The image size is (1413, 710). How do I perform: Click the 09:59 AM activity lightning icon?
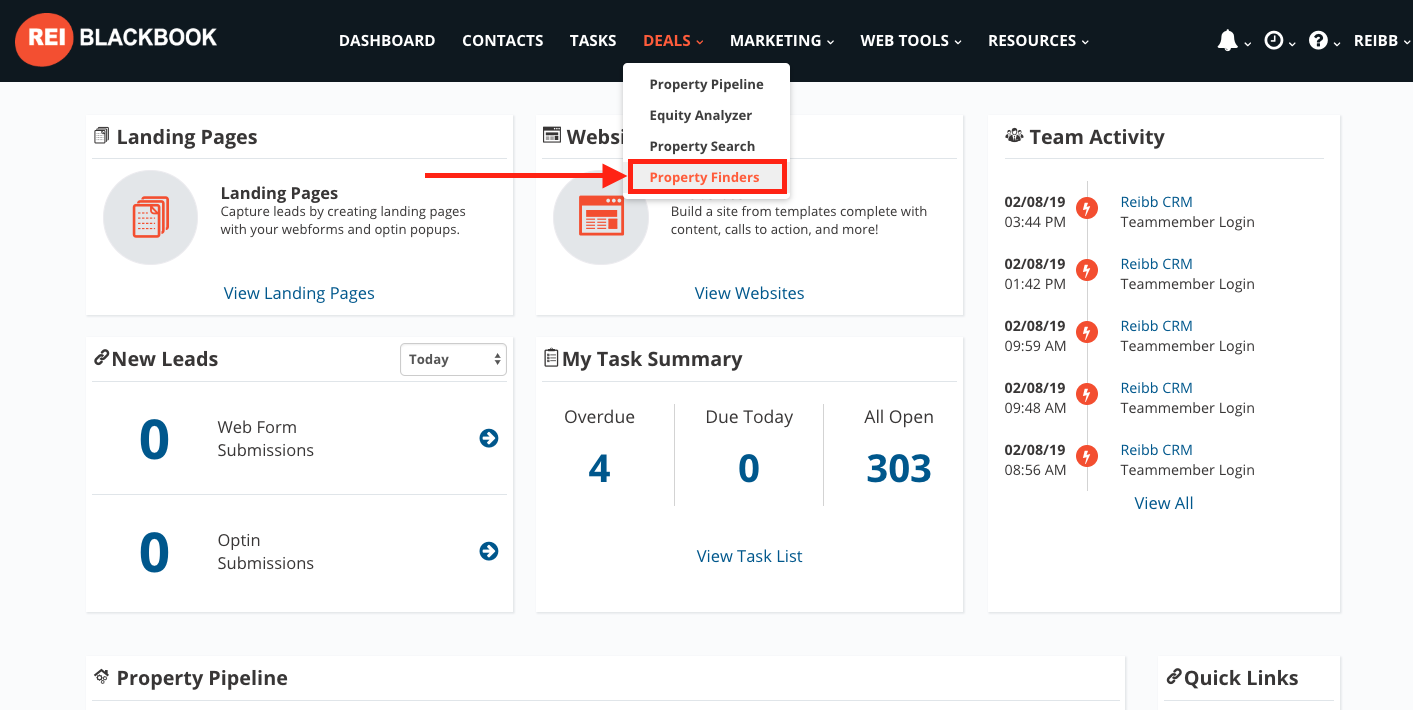[1087, 332]
